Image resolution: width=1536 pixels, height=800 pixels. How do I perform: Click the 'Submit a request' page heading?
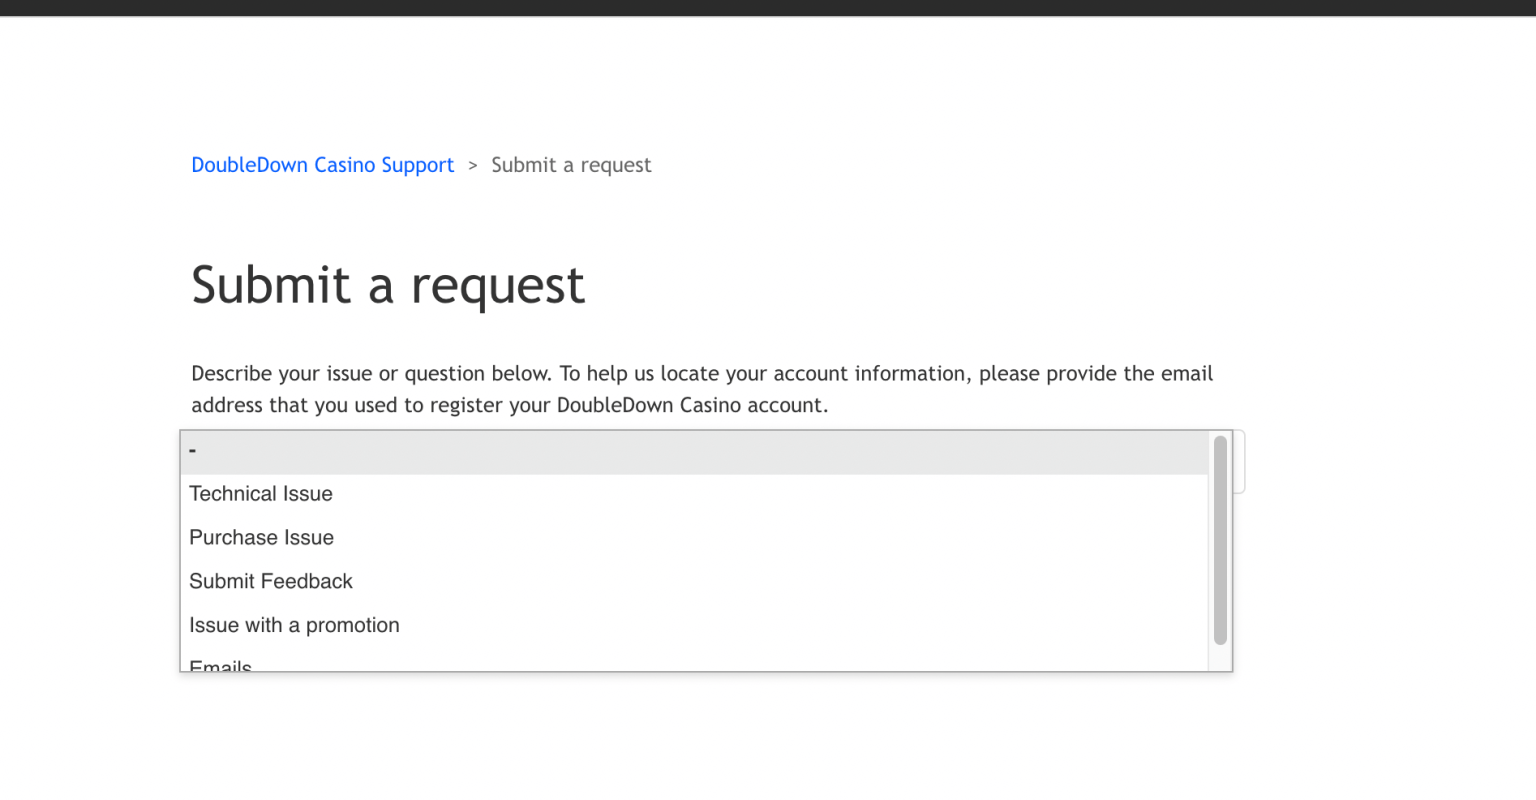[x=388, y=285]
